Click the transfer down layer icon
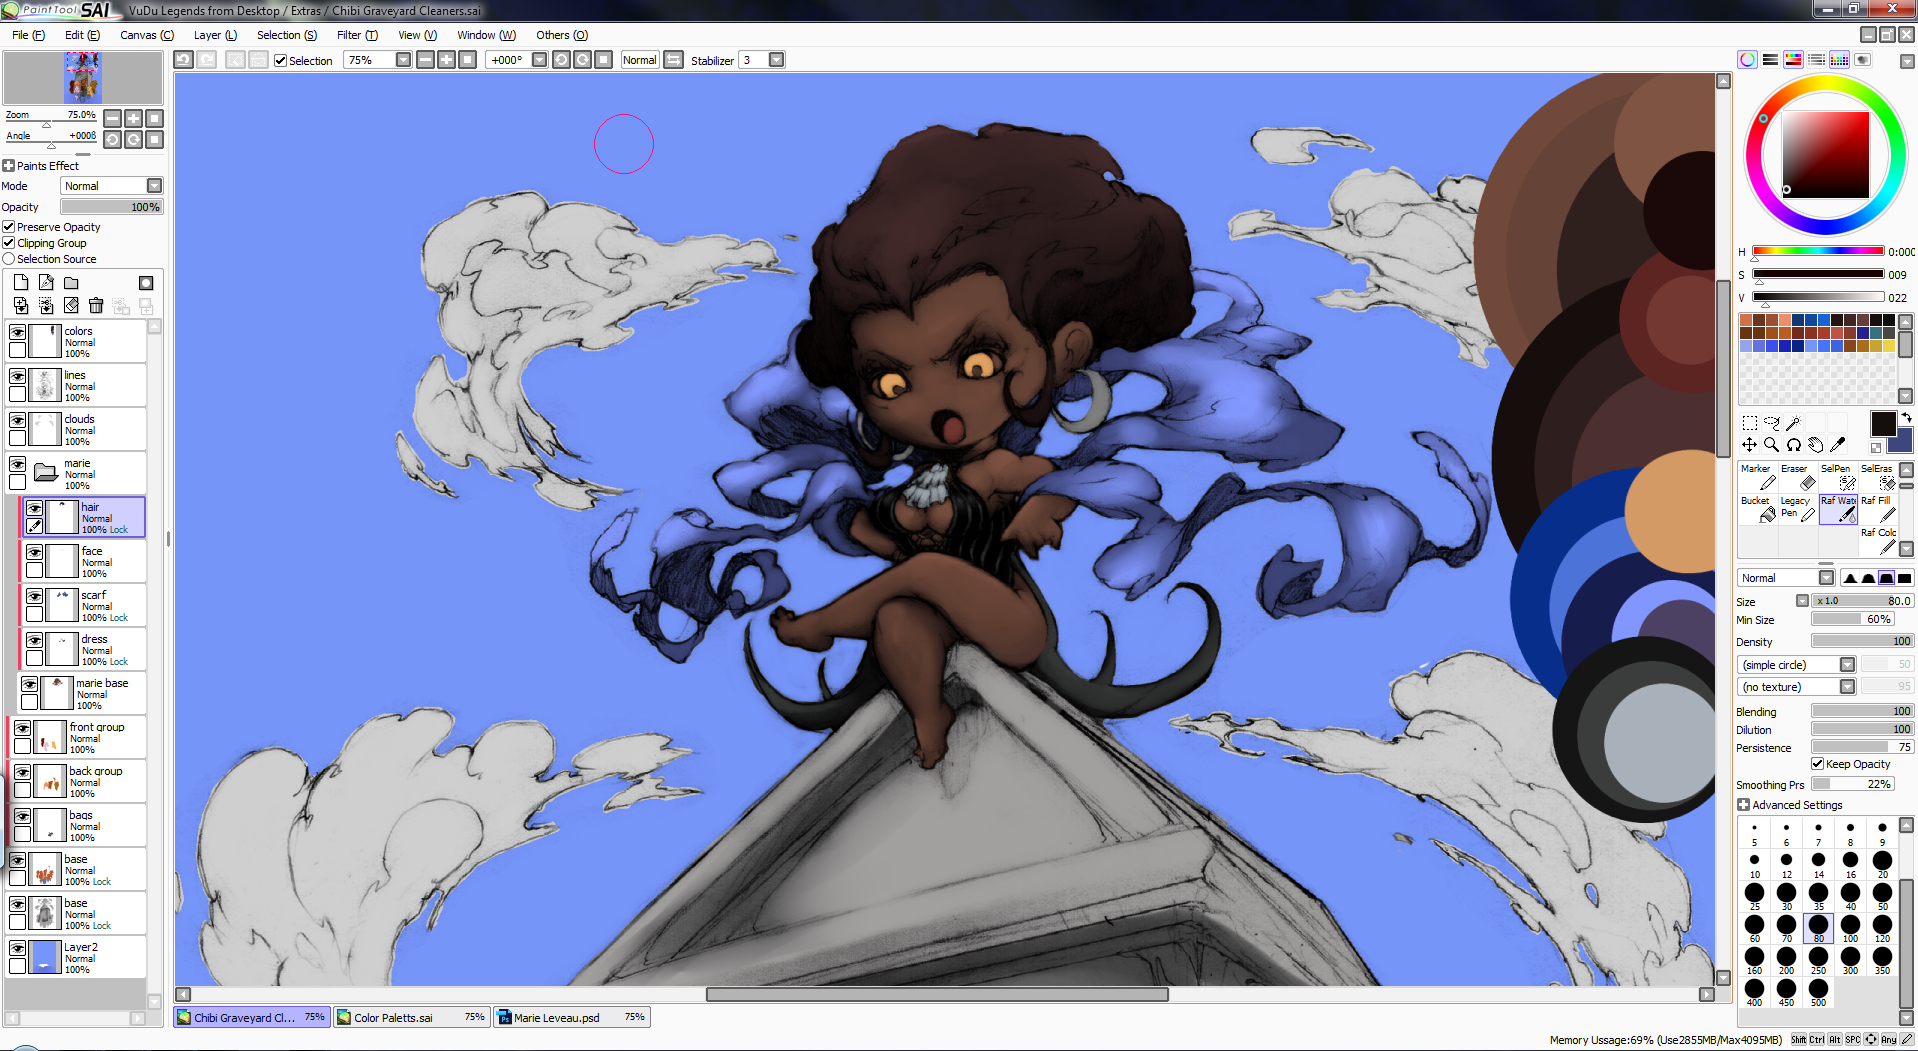This screenshot has height=1051, width=1918. 21,306
